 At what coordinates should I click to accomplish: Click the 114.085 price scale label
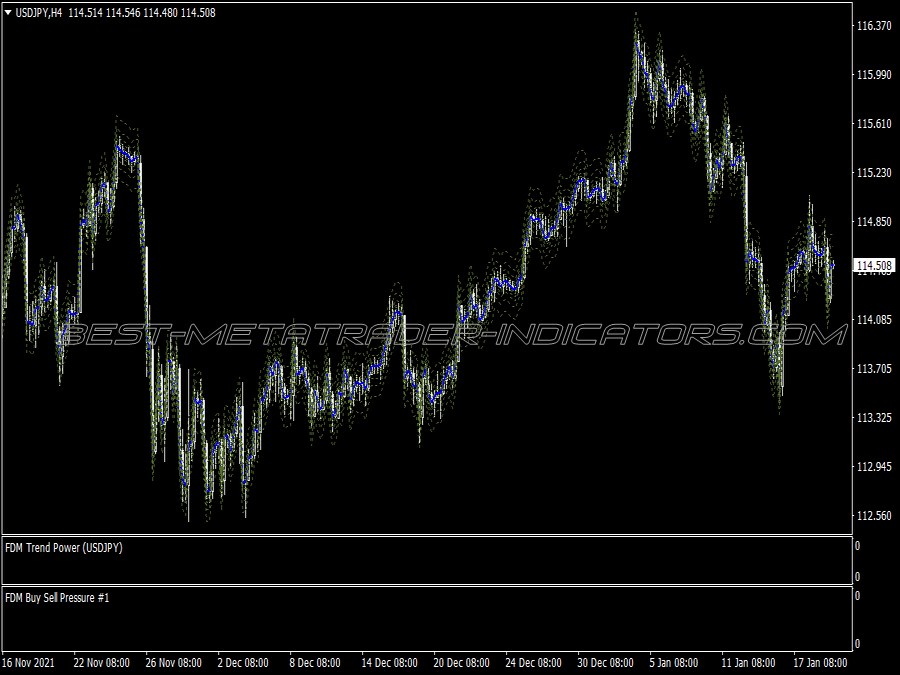click(x=874, y=319)
